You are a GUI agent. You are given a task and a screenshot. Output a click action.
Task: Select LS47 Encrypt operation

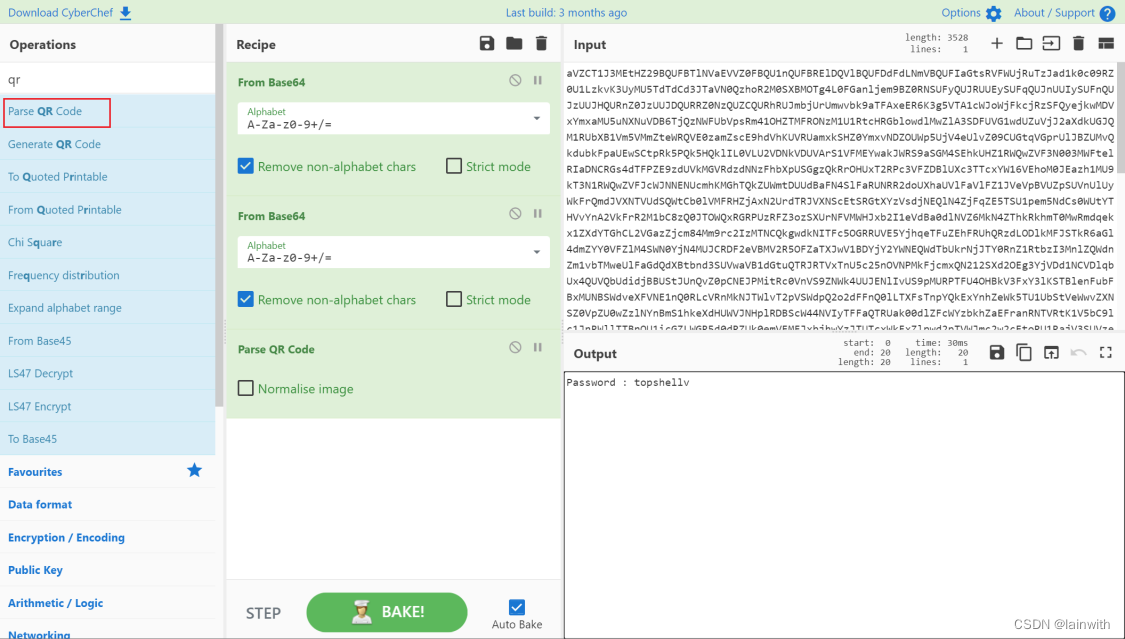pyautogui.click(x=108, y=406)
